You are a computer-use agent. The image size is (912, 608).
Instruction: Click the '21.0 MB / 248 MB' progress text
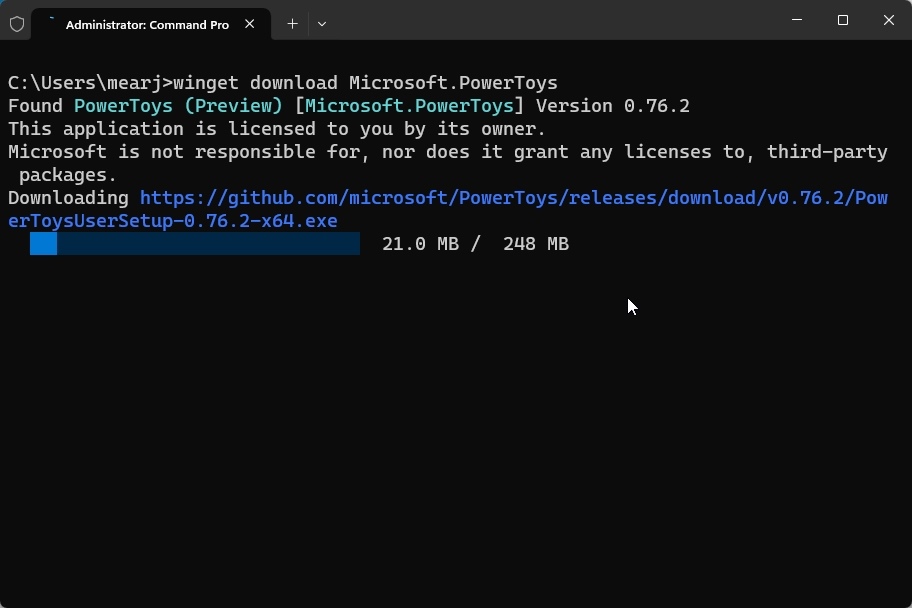(475, 243)
